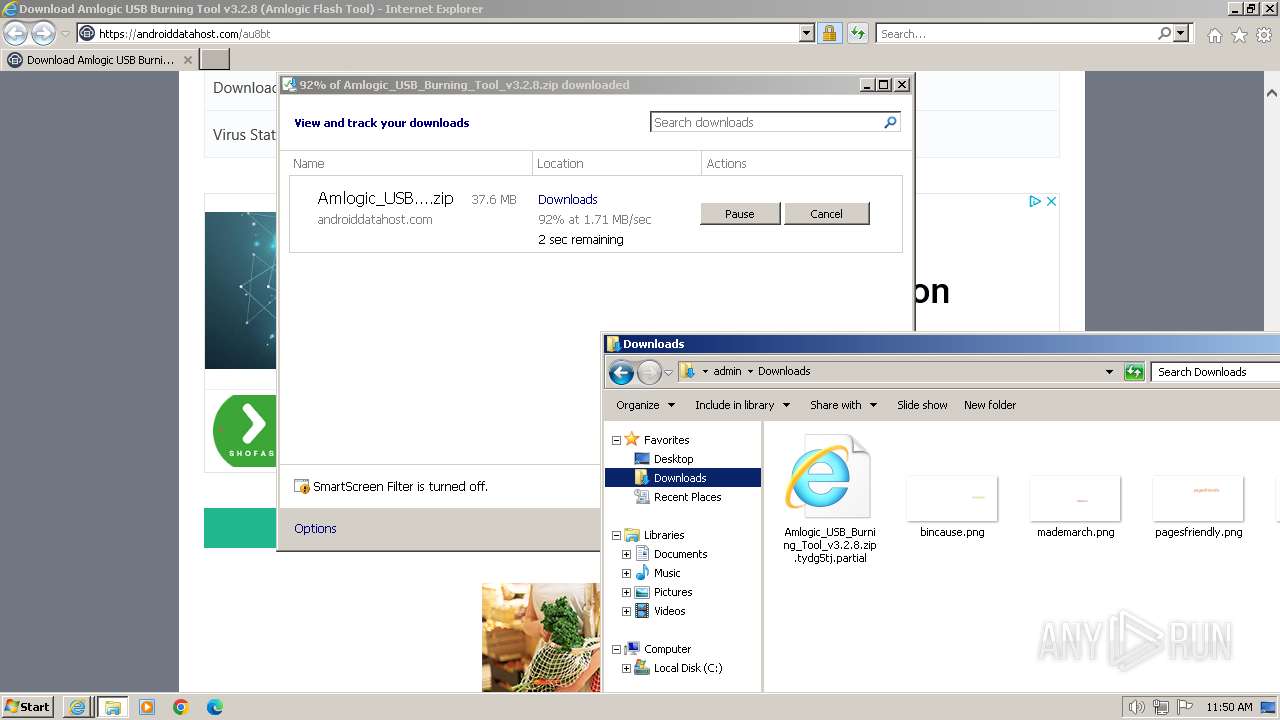The height and width of the screenshot is (720, 1280).
Task: Open the Share with dropdown
Action: [x=843, y=405]
